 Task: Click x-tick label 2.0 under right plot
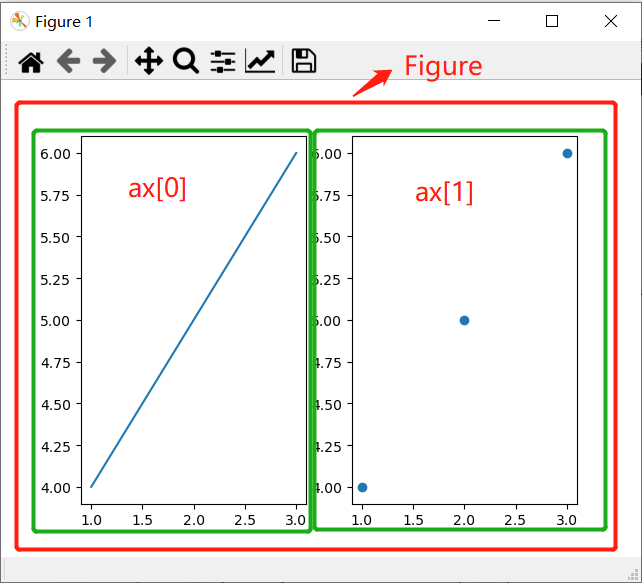click(464, 520)
